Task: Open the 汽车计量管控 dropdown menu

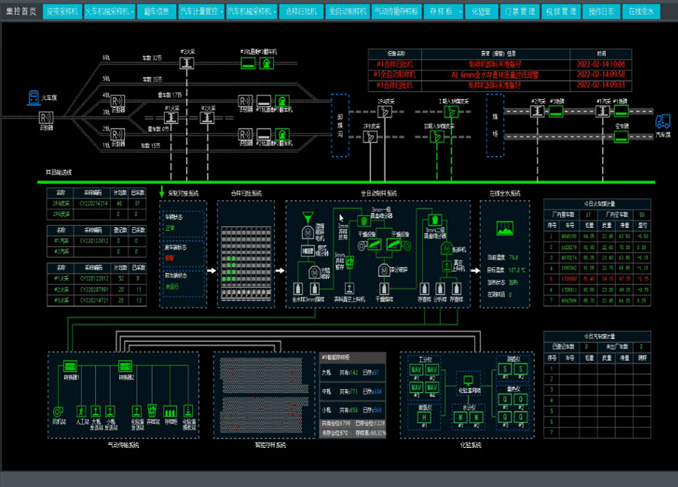Action: click(199, 12)
